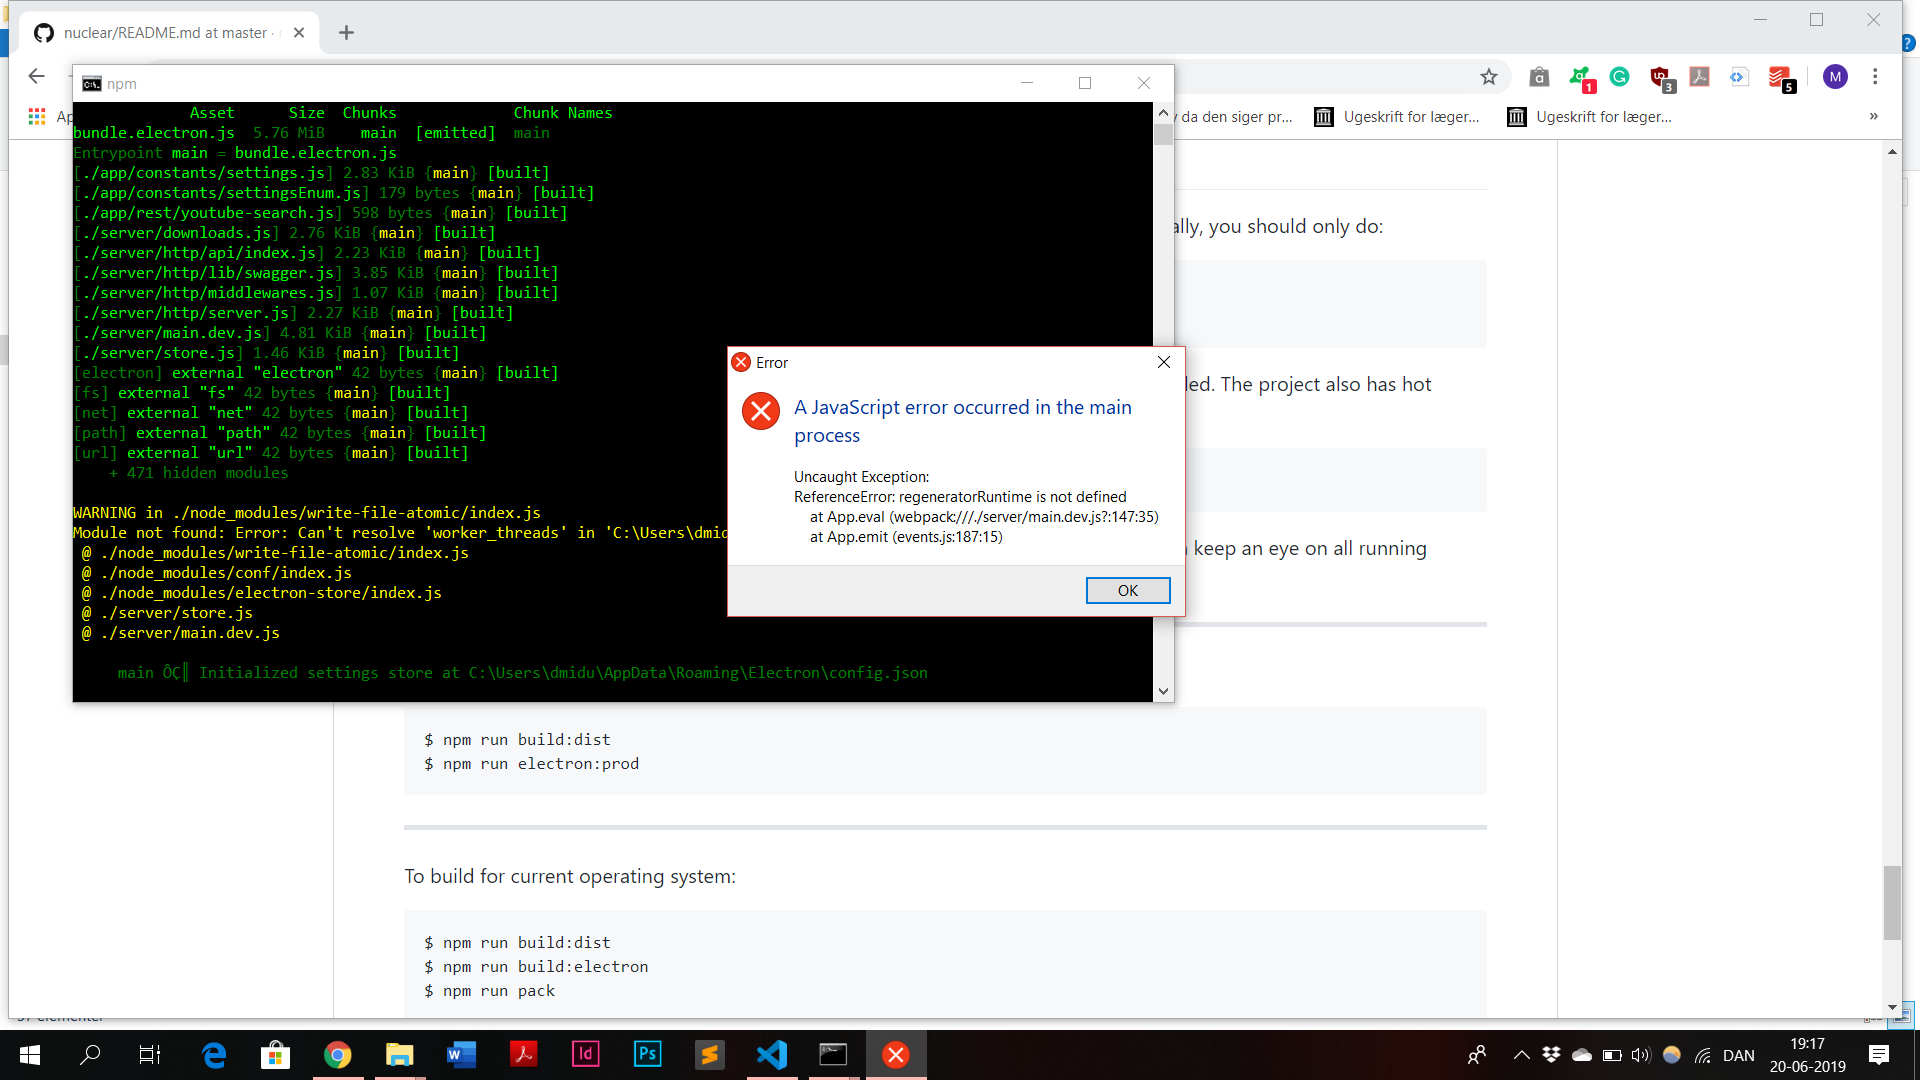Image resolution: width=1920 pixels, height=1080 pixels.
Task: Open the Grammarly extension
Action: pos(1619,76)
